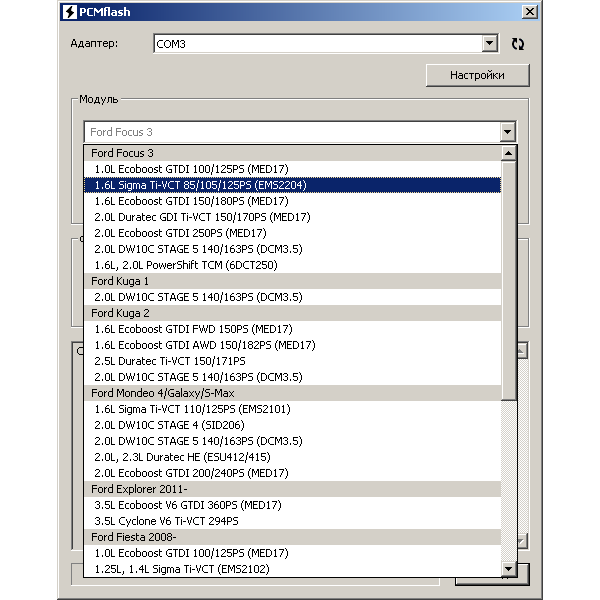Screen dimensions: 600x600
Task: Close the PCMflash window
Action: [x=530, y=12]
